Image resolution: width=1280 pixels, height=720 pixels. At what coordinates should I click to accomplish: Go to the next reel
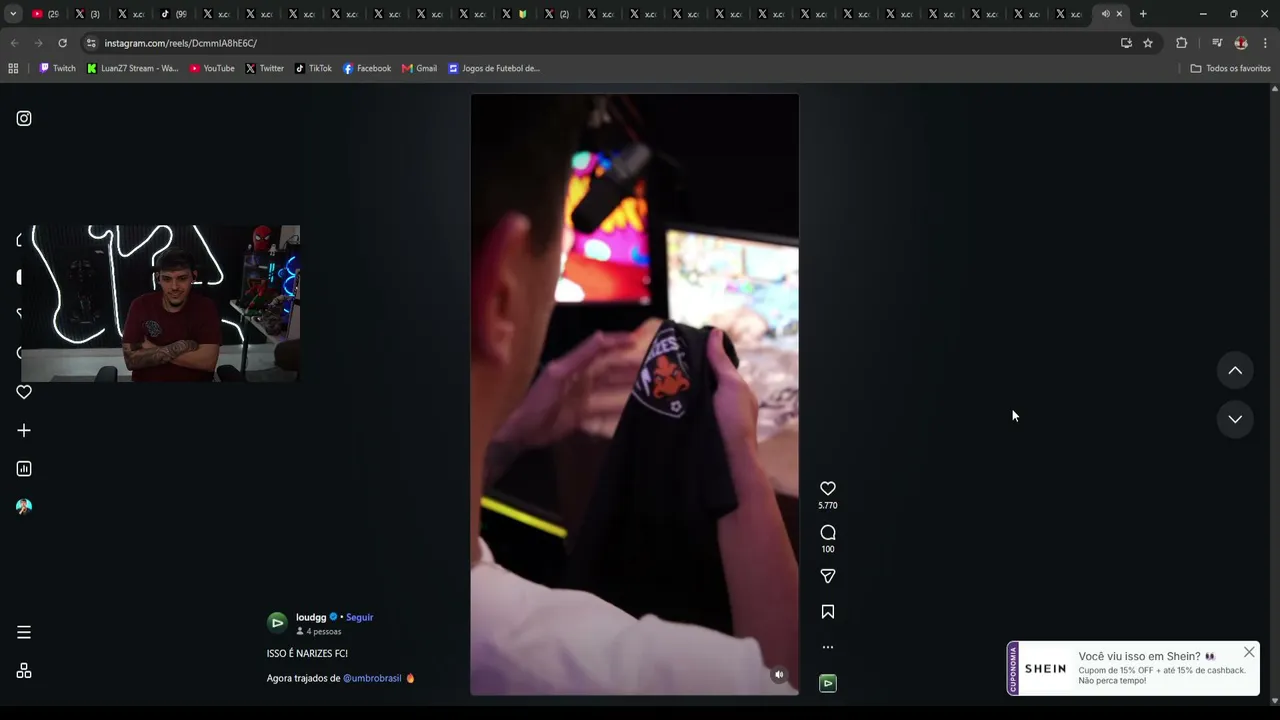click(x=1235, y=419)
